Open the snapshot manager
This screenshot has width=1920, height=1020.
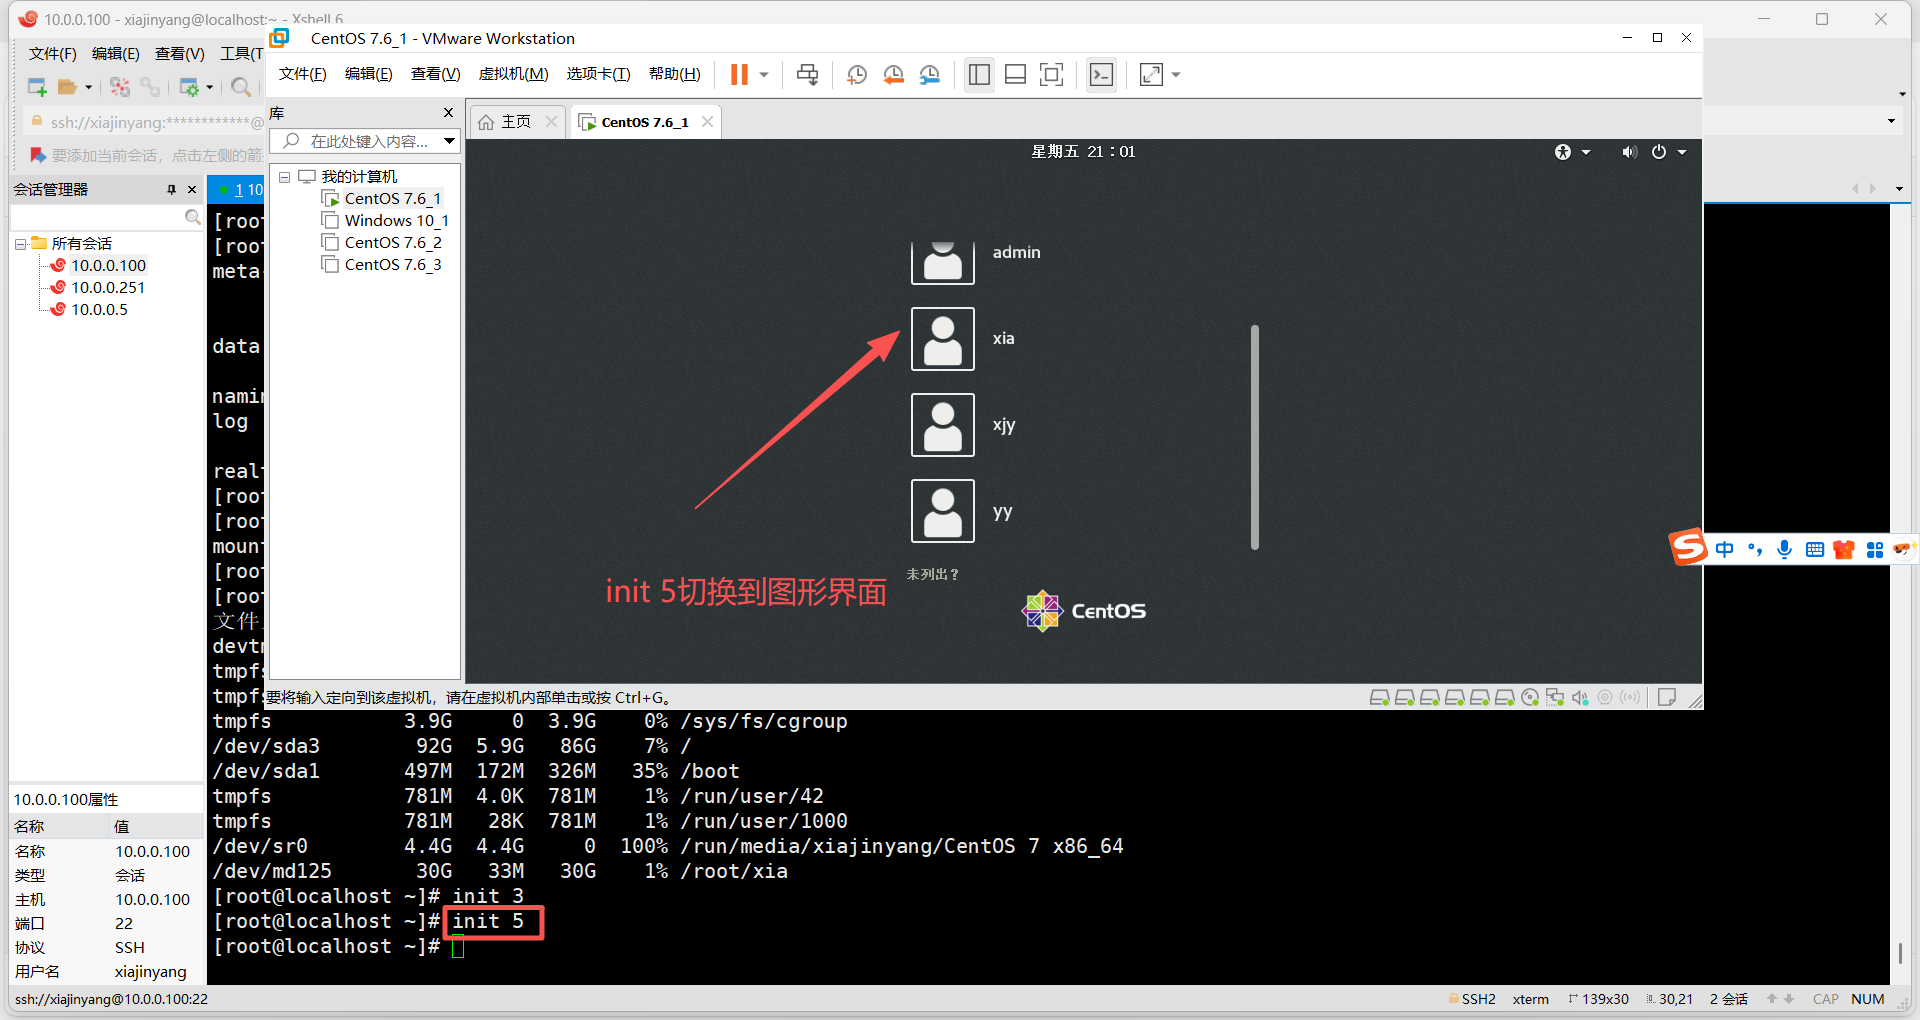point(930,75)
